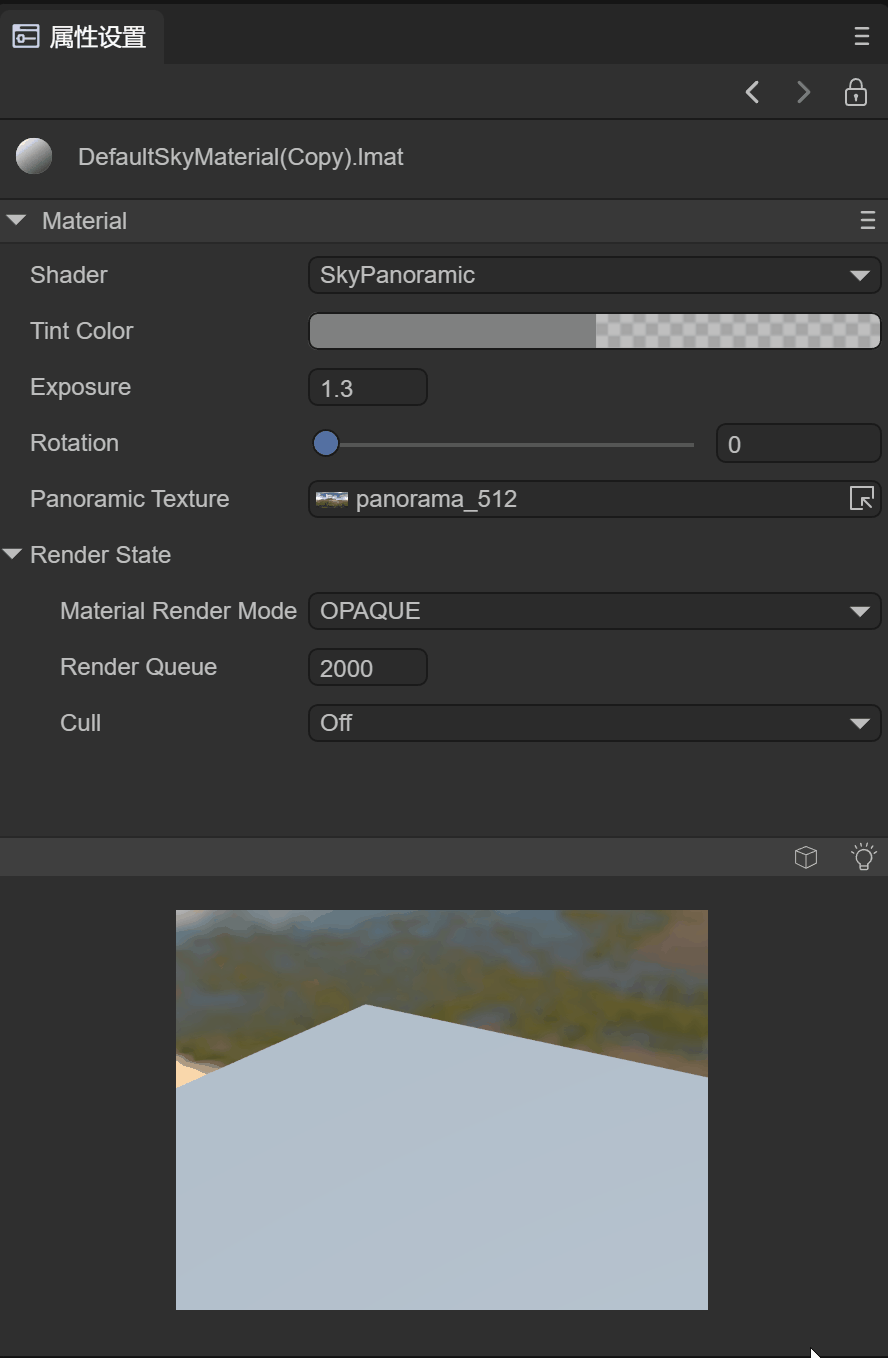Viewport: 888px width, 1358px height.
Task: Locate panorama_512 texture asset button
Action: click(x=861, y=498)
